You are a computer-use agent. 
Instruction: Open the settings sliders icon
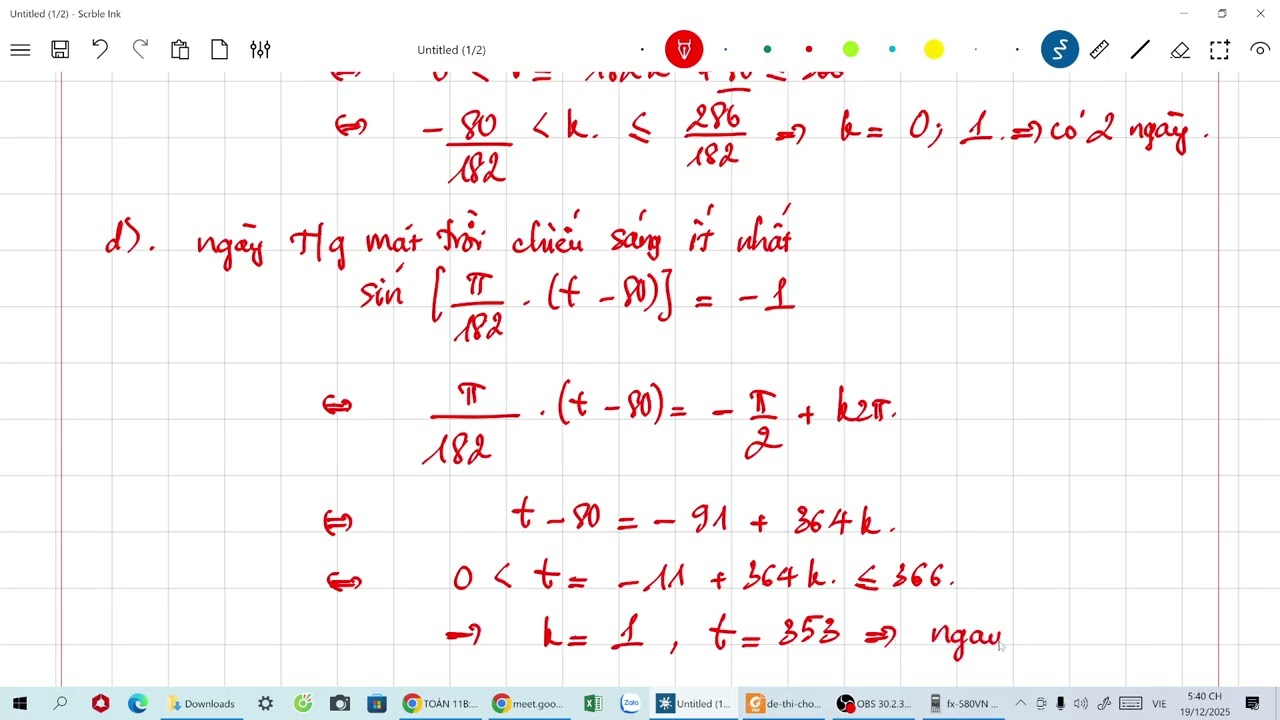point(260,49)
